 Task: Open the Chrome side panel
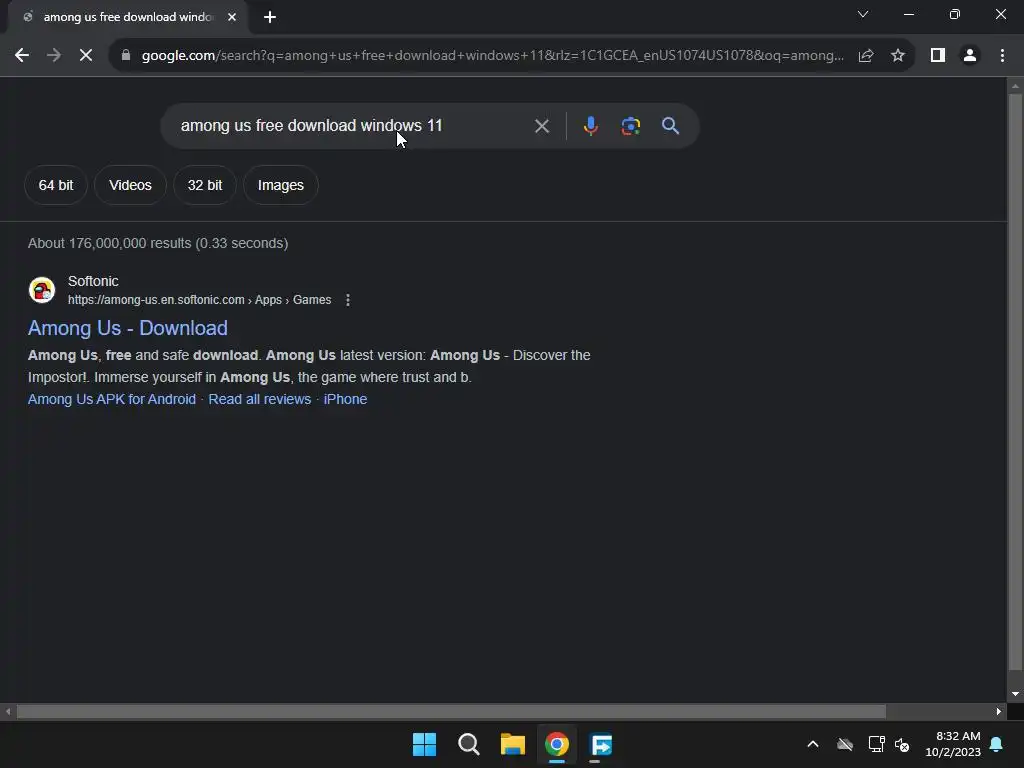(938, 56)
